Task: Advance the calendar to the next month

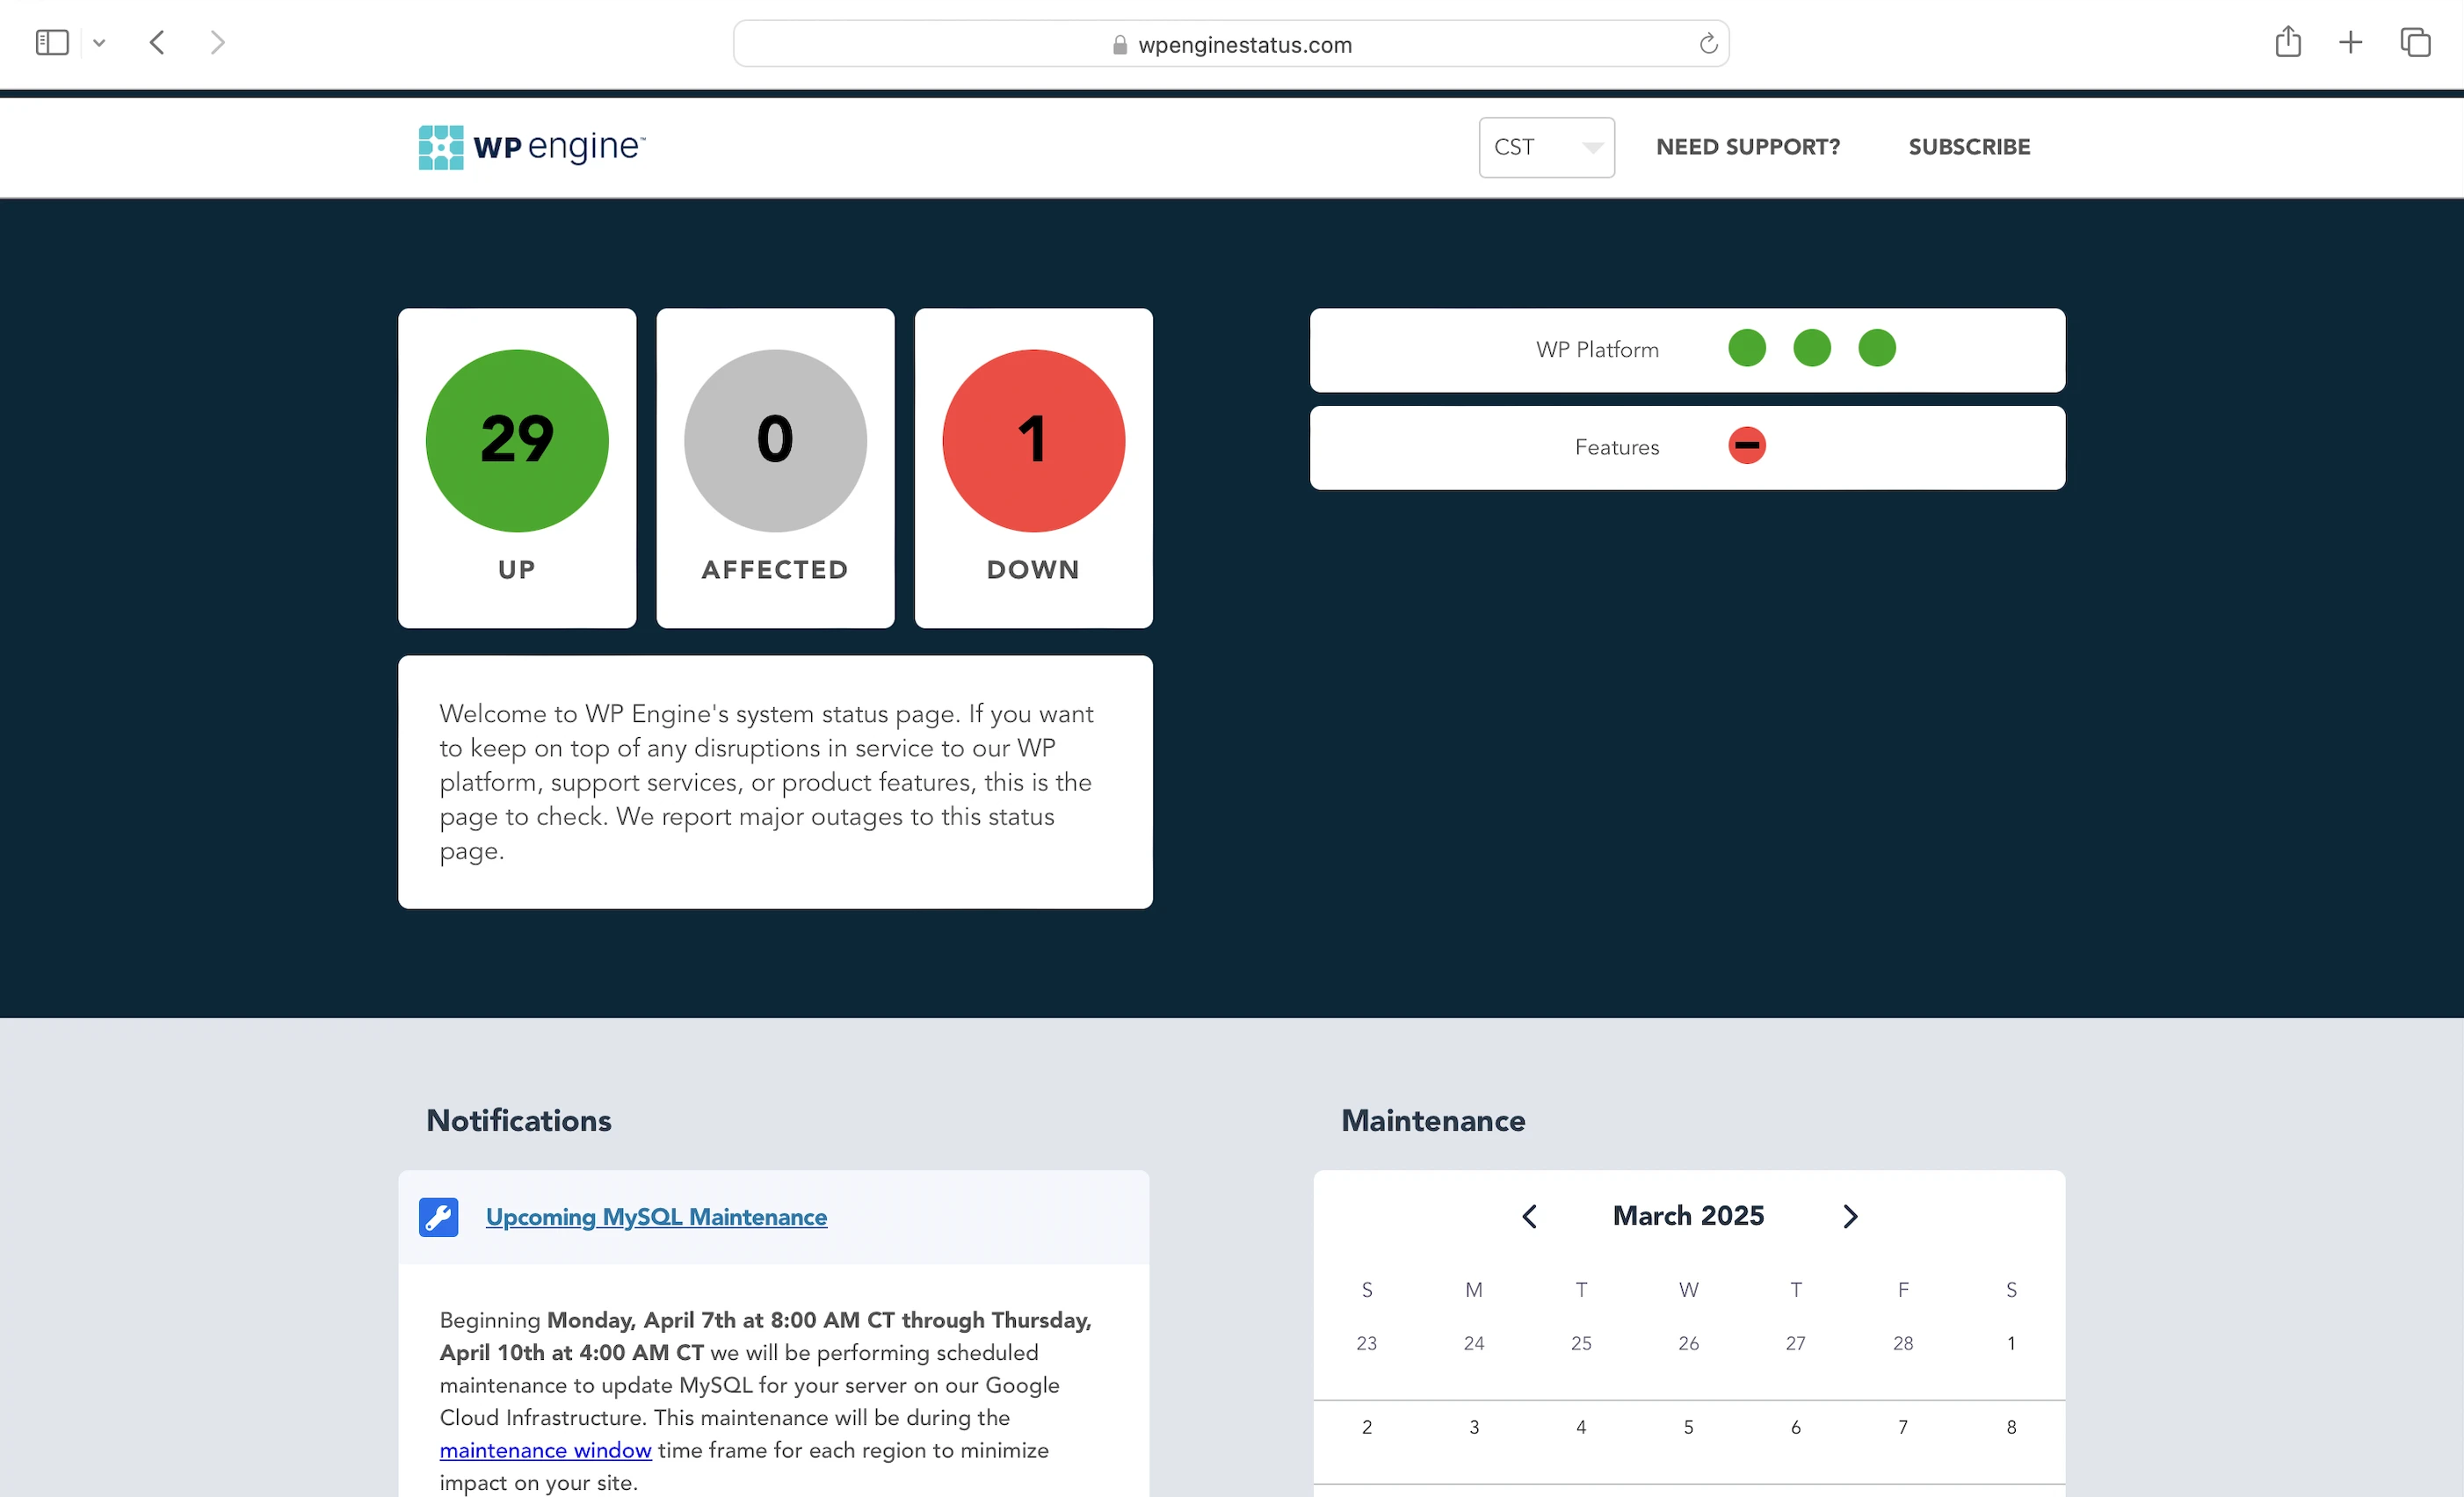Action: pos(1850,1216)
